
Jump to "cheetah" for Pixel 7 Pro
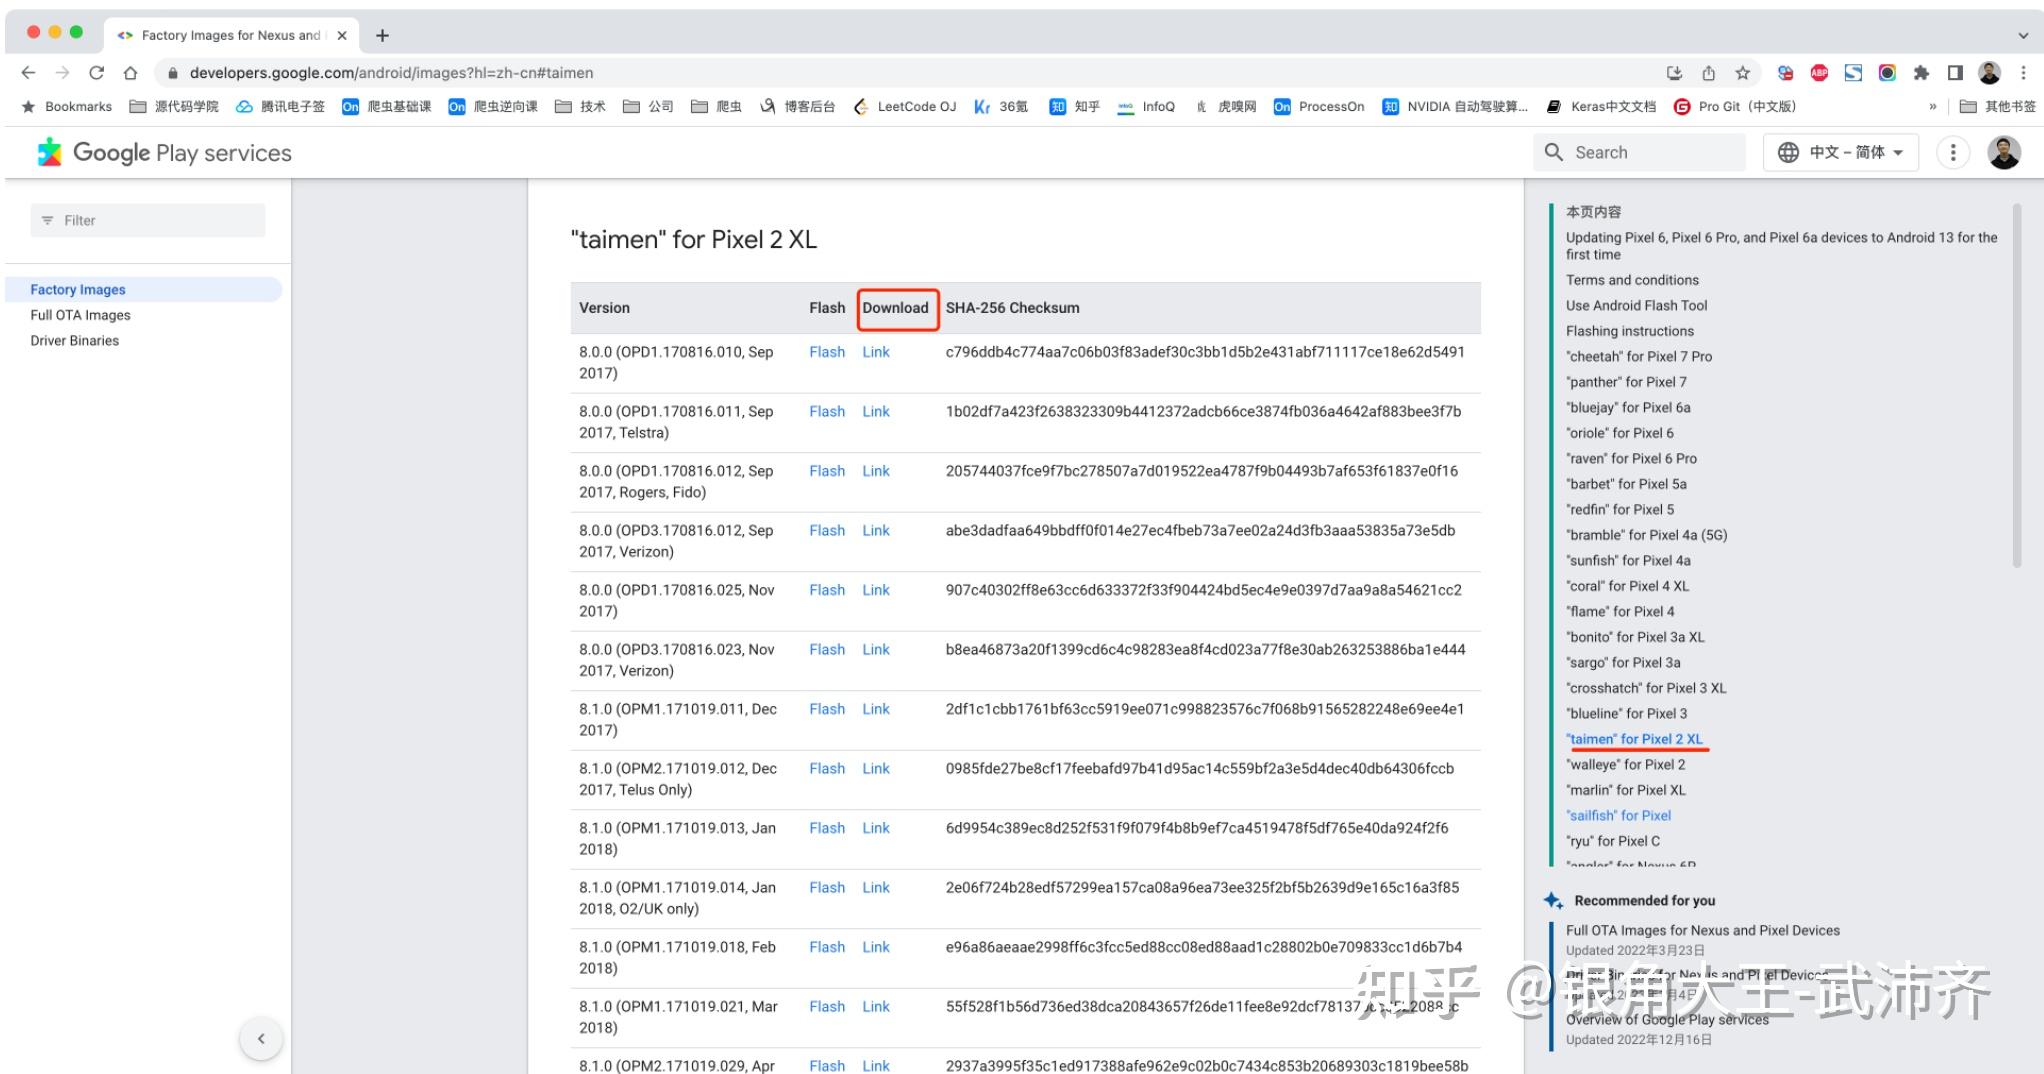1639,356
